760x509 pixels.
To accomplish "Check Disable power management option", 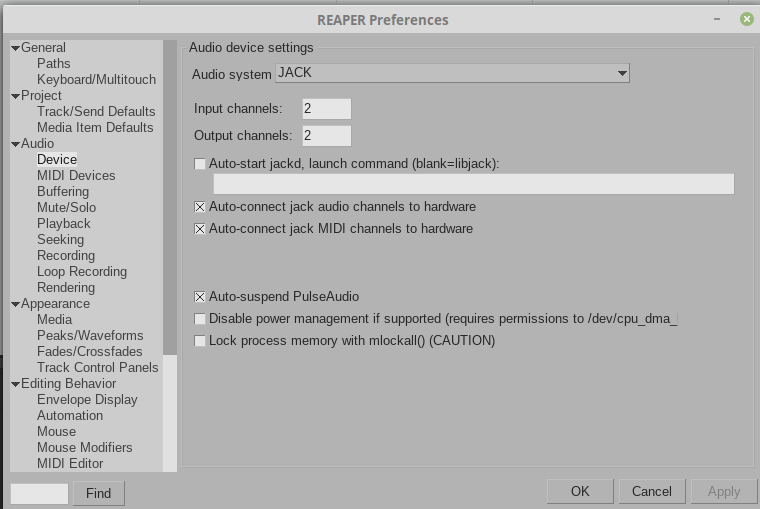I will [200, 319].
